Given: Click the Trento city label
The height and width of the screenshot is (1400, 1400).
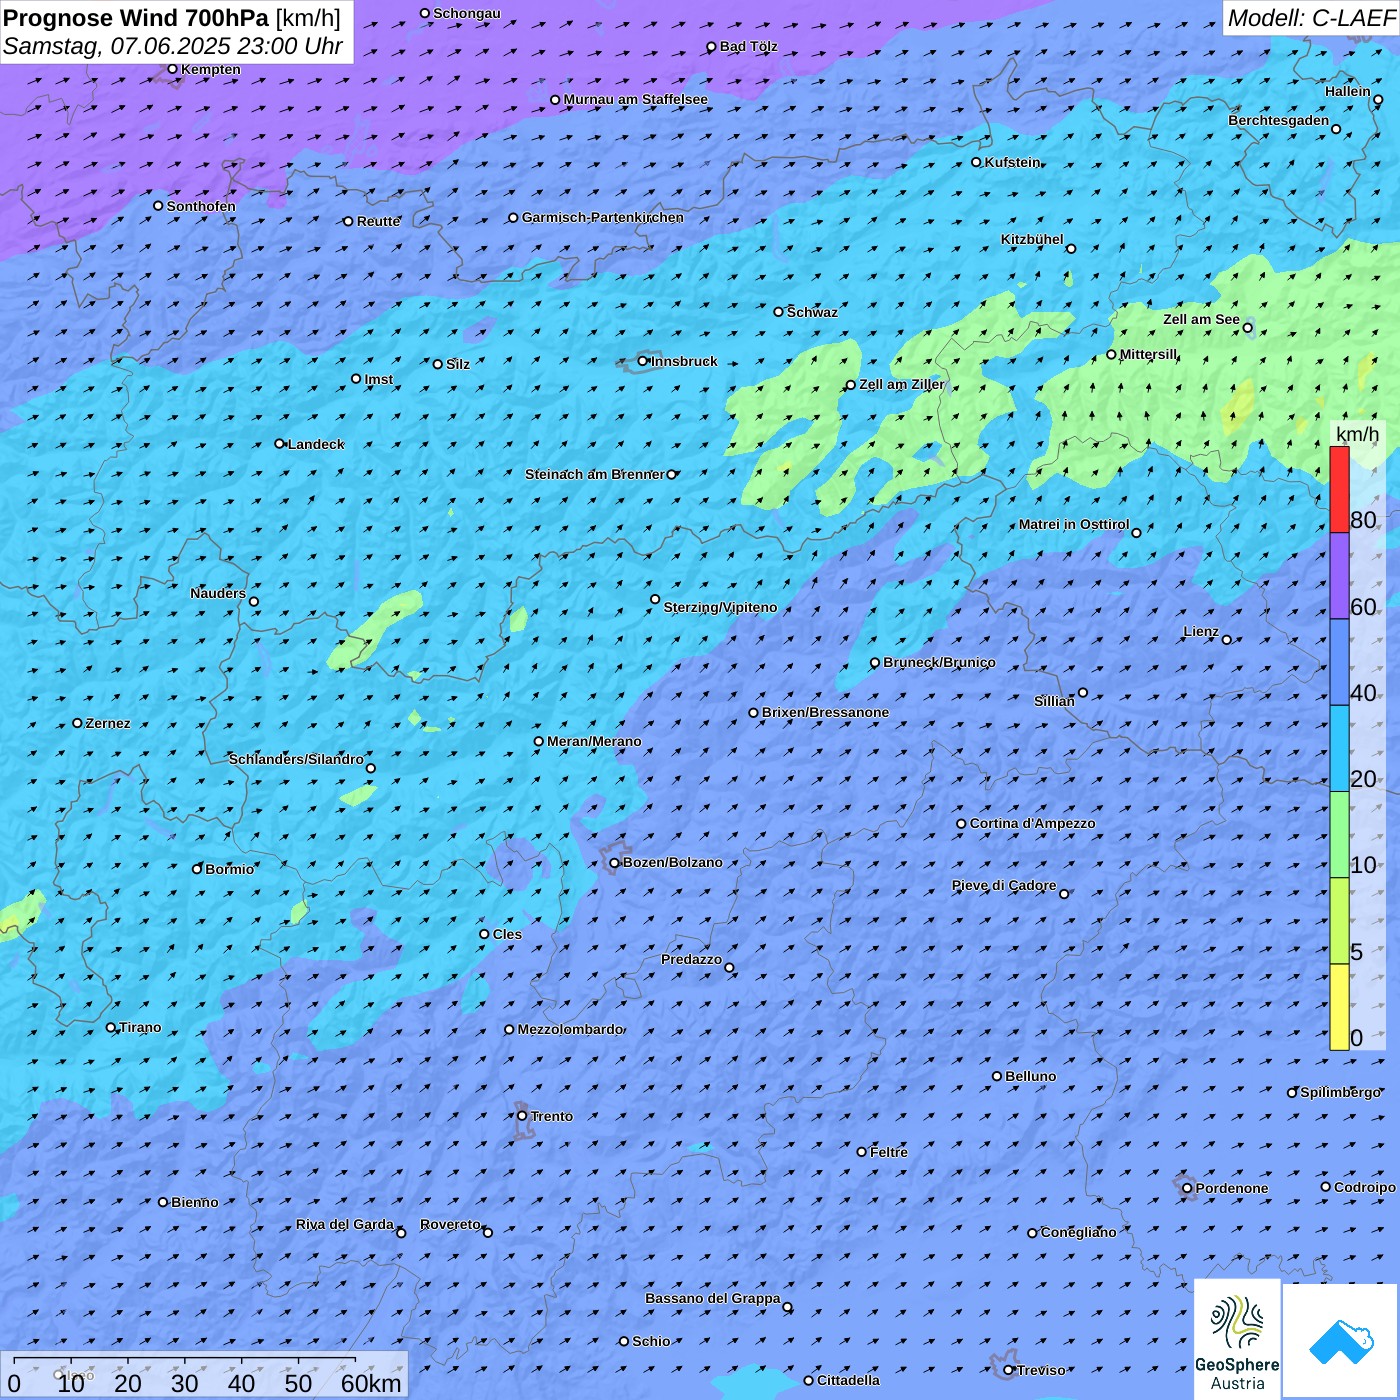Looking at the screenshot, I should (x=552, y=1116).
